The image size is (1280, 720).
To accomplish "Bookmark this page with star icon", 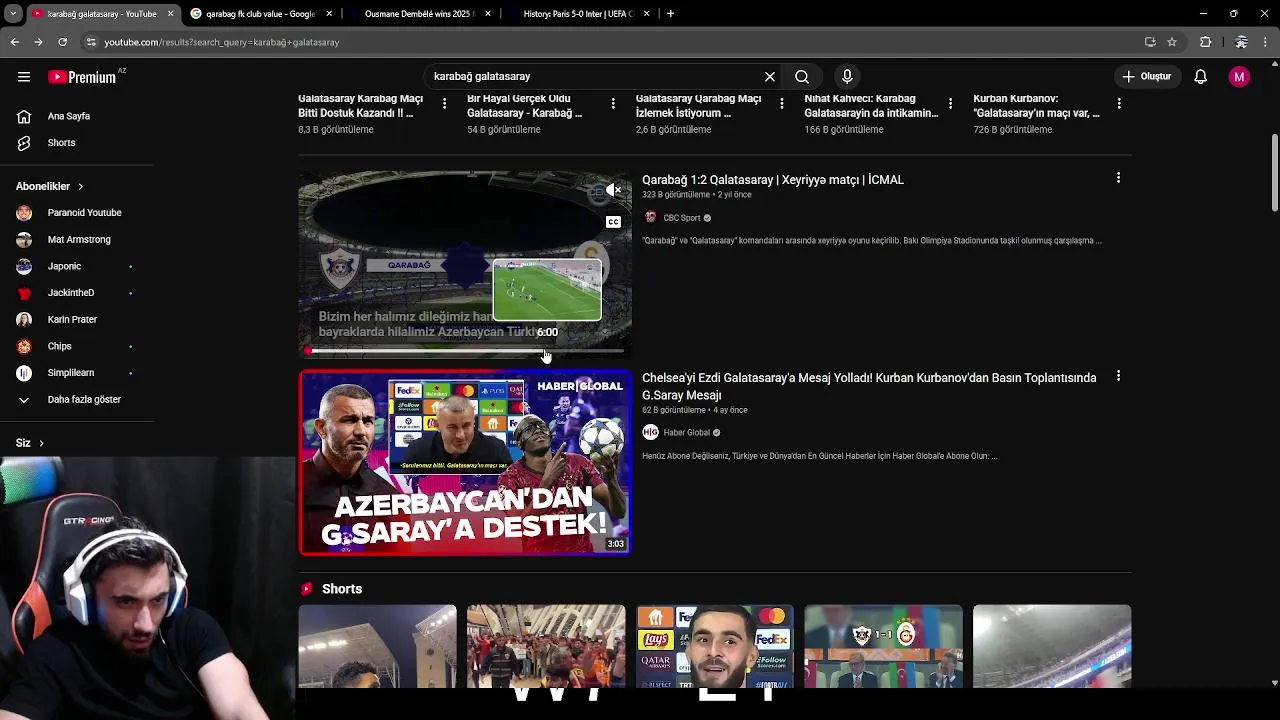I will (1172, 42).
